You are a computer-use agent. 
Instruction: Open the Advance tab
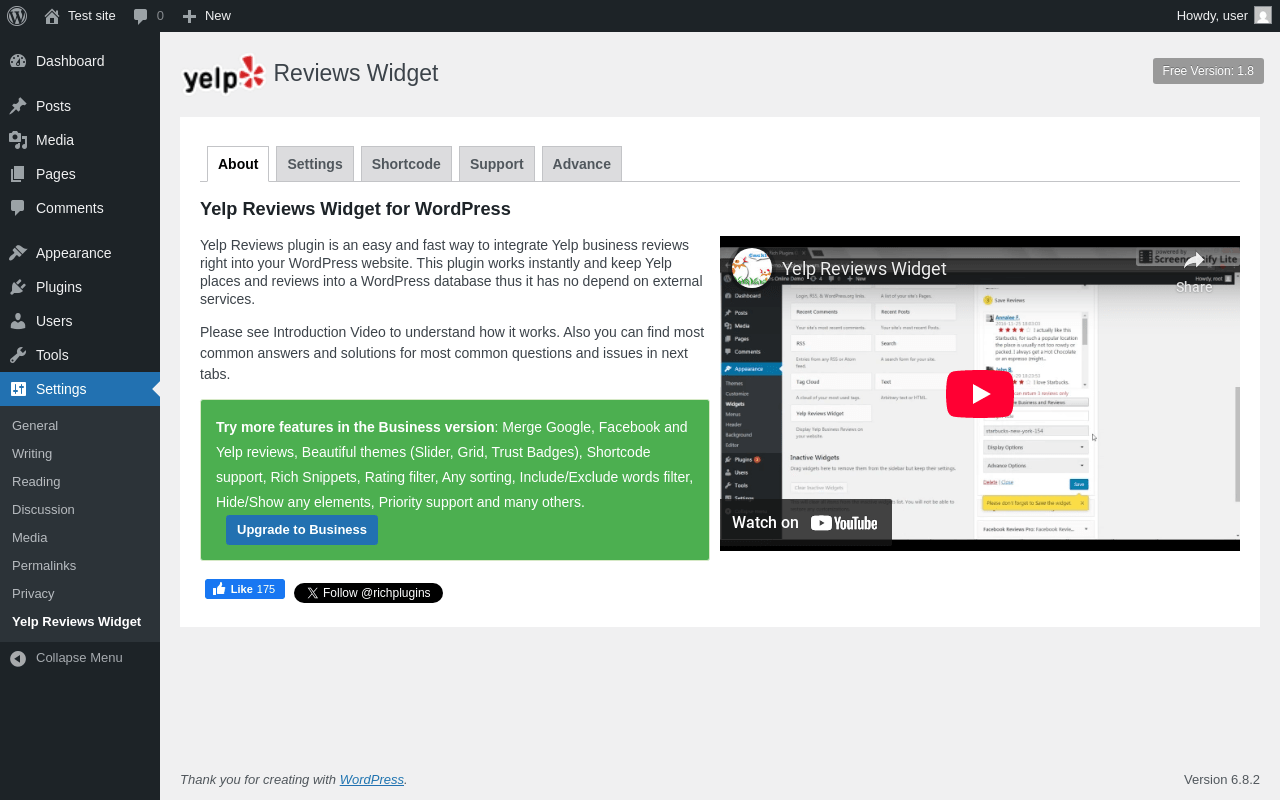tap(582, 164)
